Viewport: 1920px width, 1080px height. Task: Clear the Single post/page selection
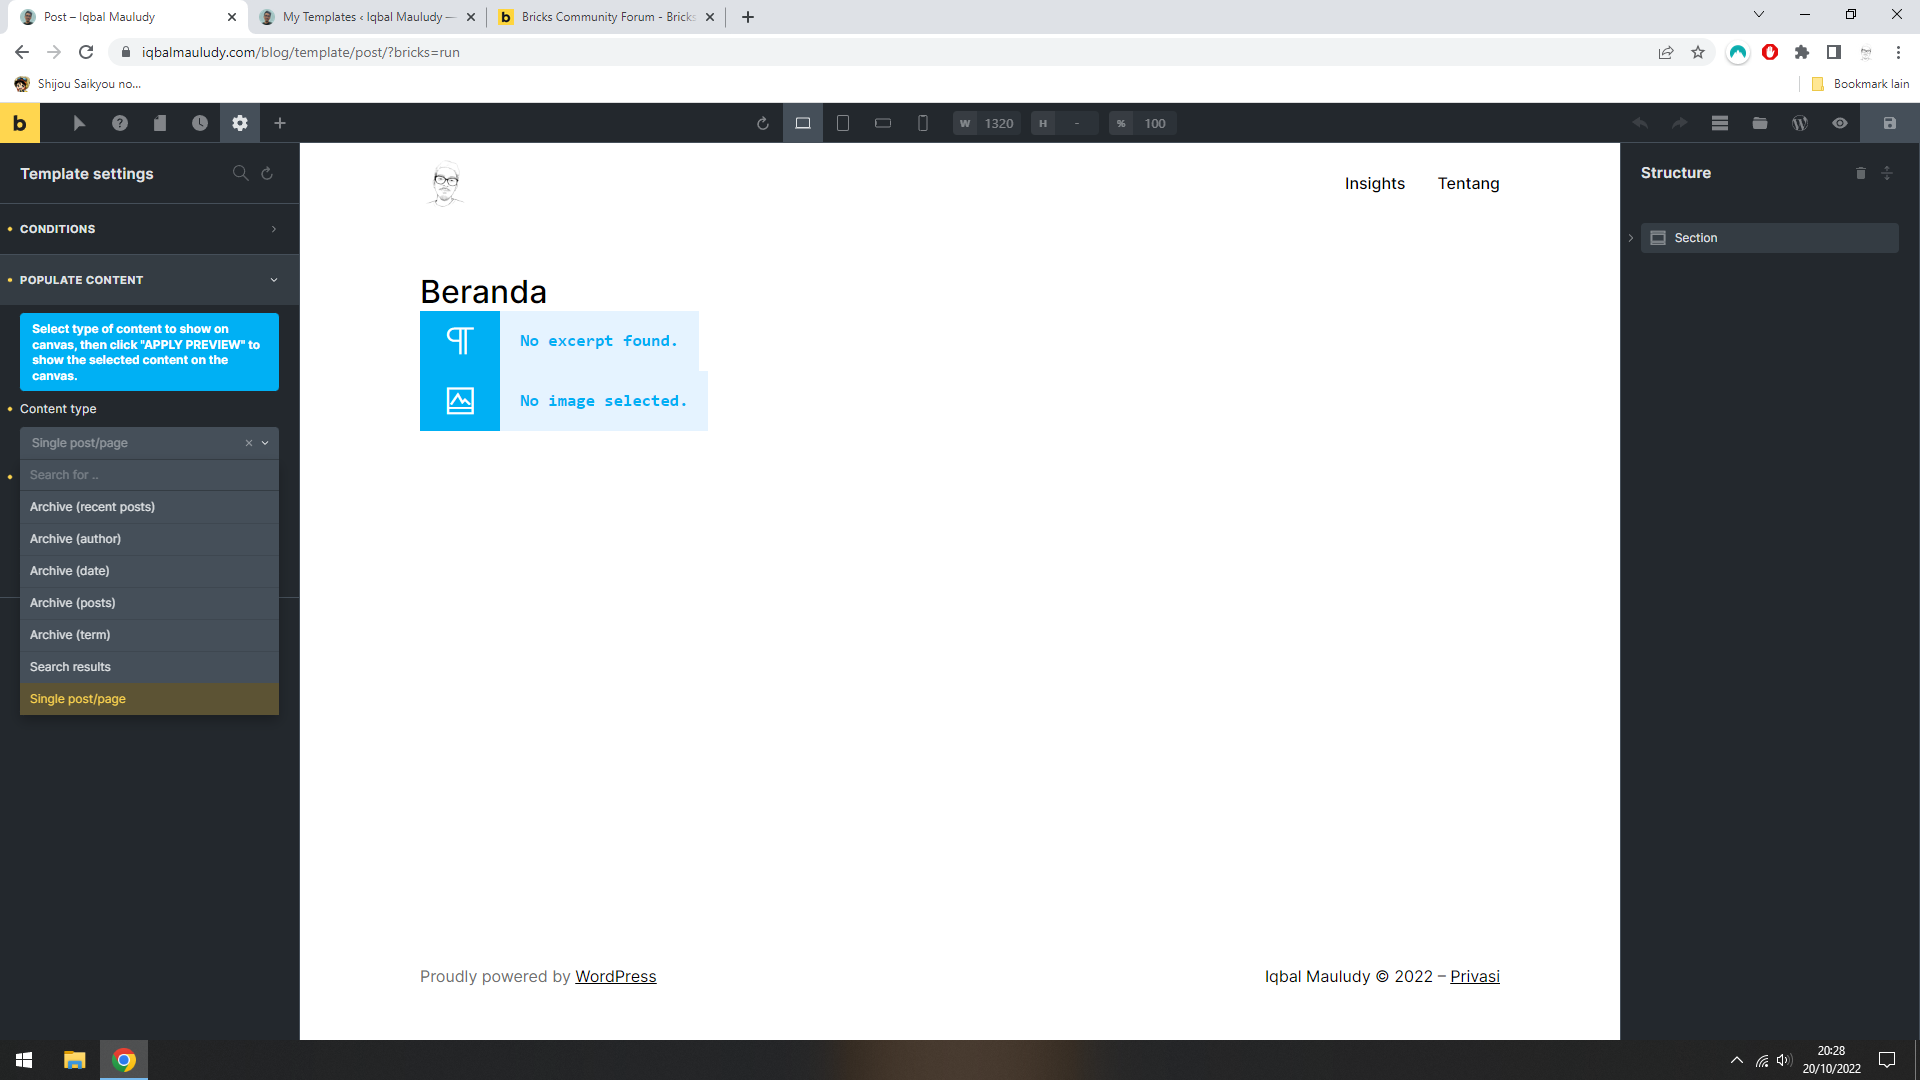249,443
